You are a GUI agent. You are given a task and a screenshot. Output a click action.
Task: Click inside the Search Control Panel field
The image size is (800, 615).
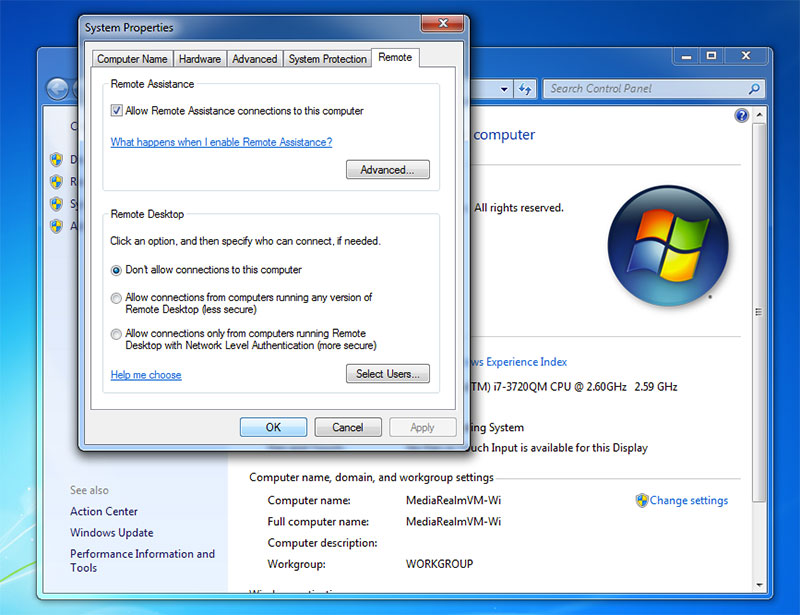650,88
